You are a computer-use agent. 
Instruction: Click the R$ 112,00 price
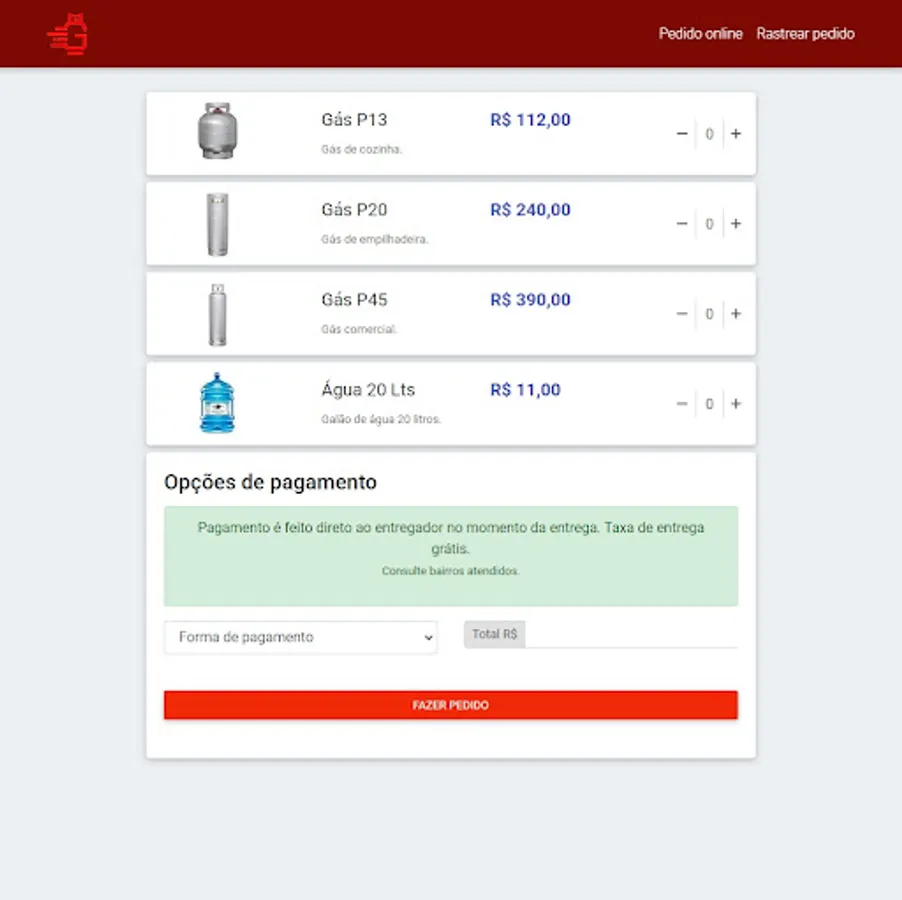click(x=530, y=120)
